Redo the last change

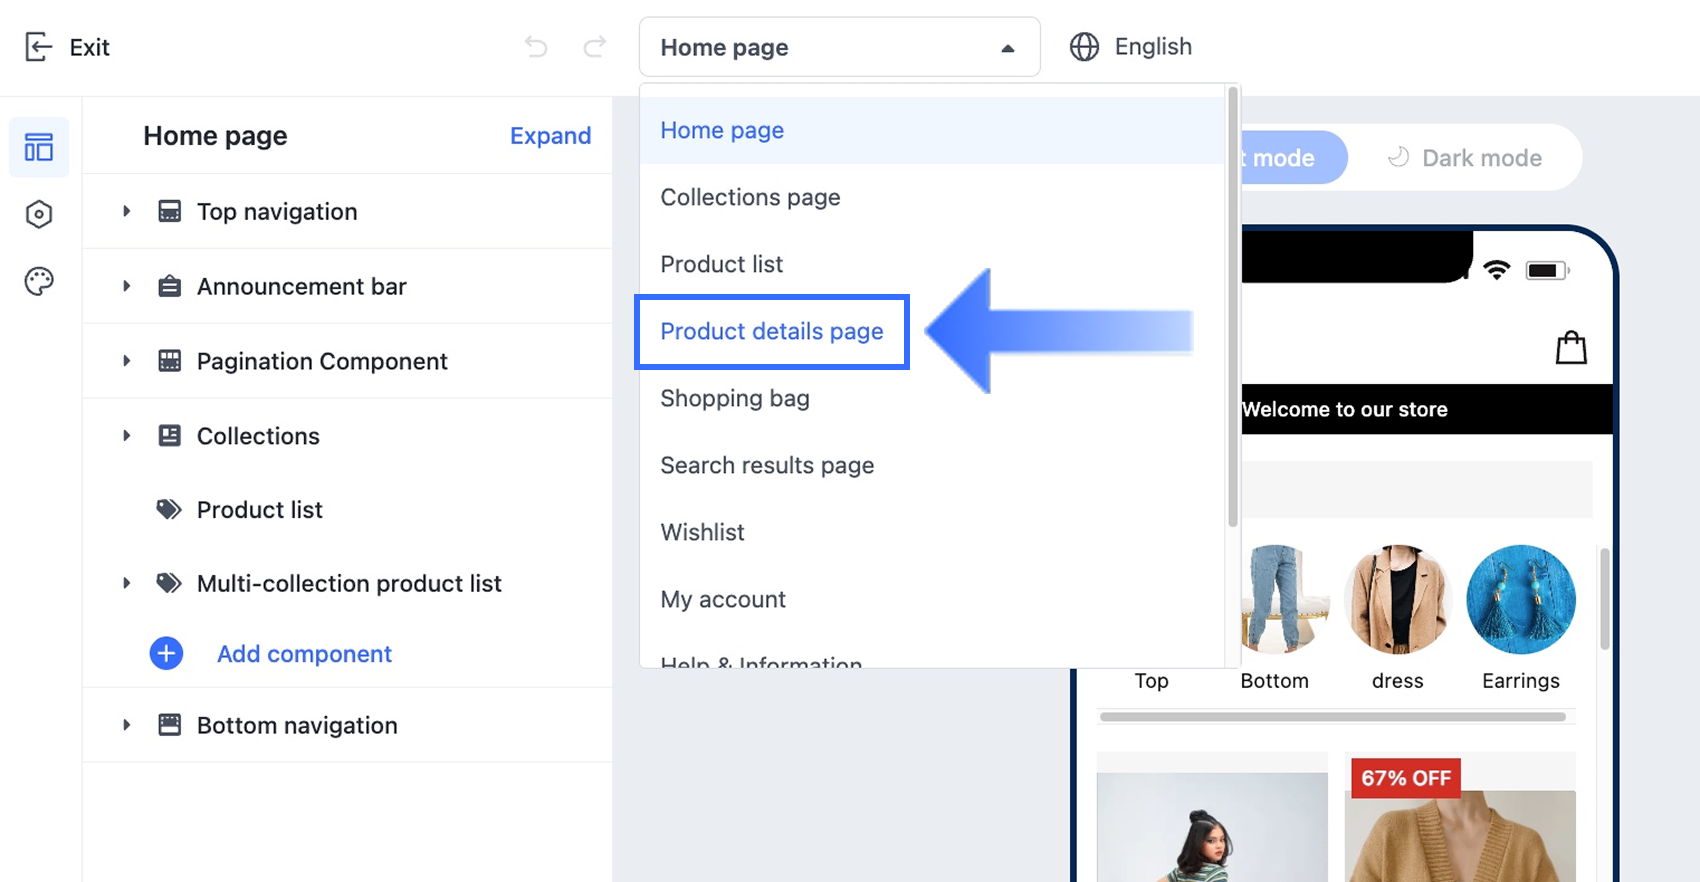click(x=595, y=47)
